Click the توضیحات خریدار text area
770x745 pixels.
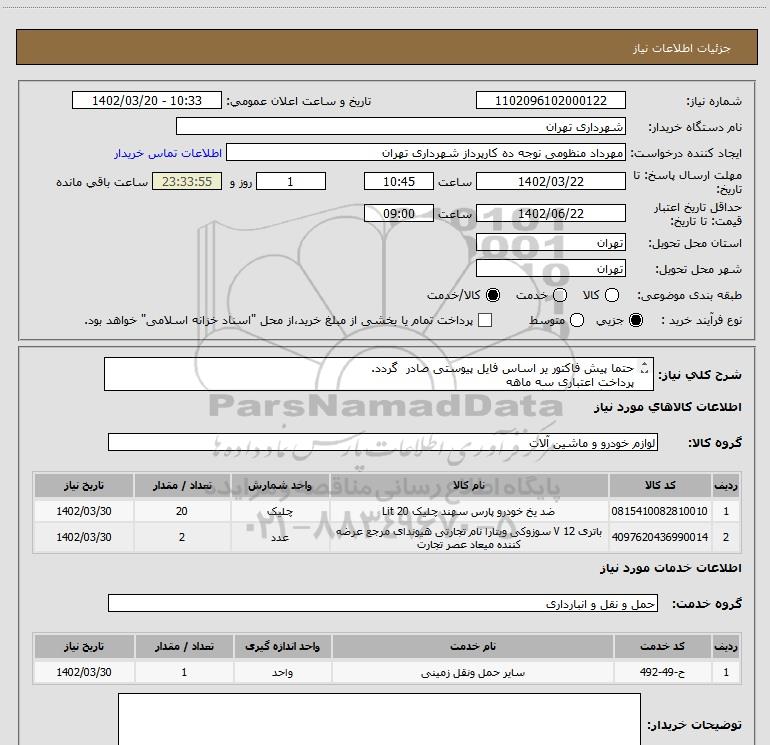(x=379, y=719)
